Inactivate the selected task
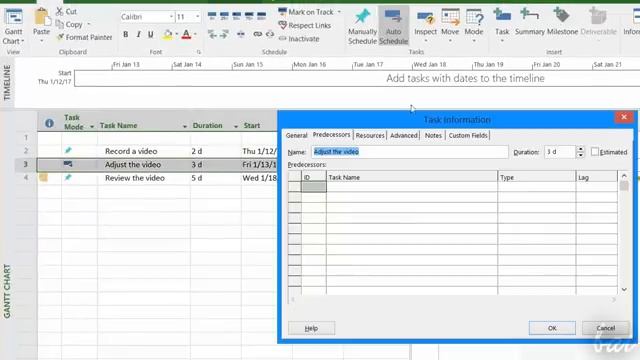 [x=299, y=39]
